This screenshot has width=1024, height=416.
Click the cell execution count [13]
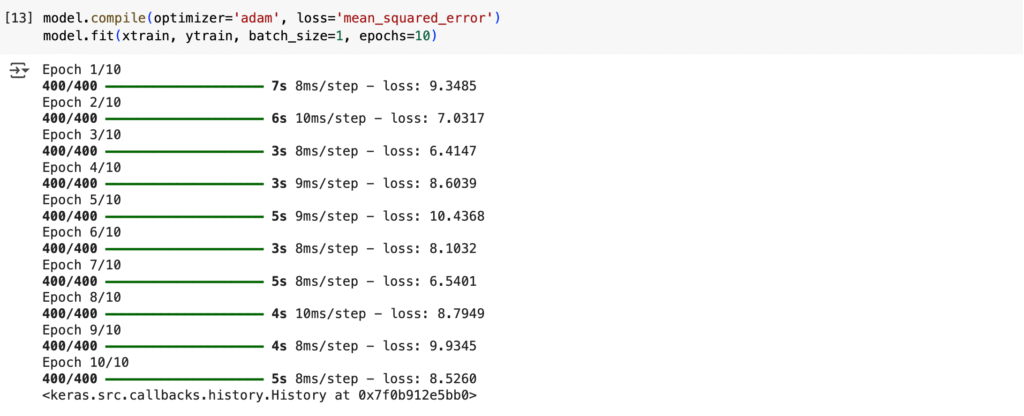pos(21,19)
